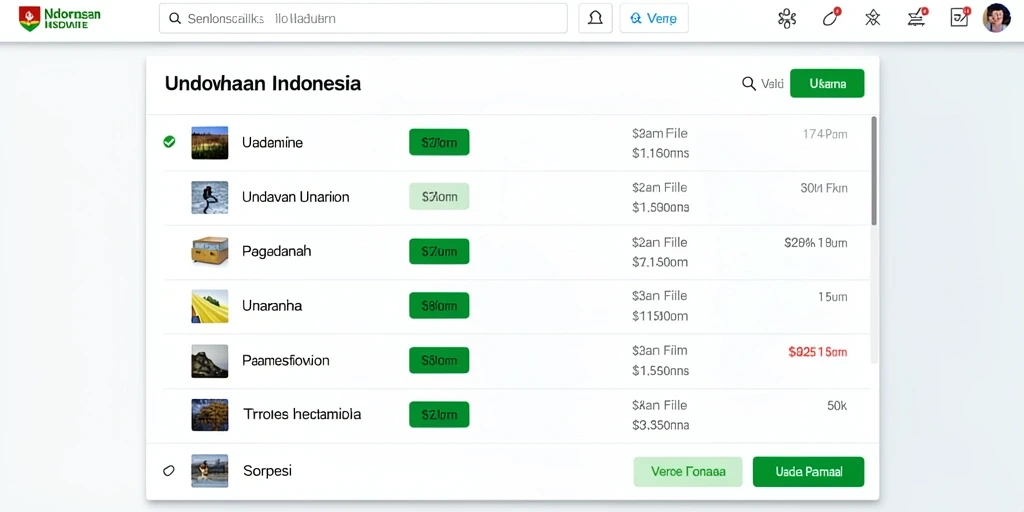Select the Trroles hectamipla item name
The width and height of the screenshot is (1024, 512).
[x=302, y=414]
